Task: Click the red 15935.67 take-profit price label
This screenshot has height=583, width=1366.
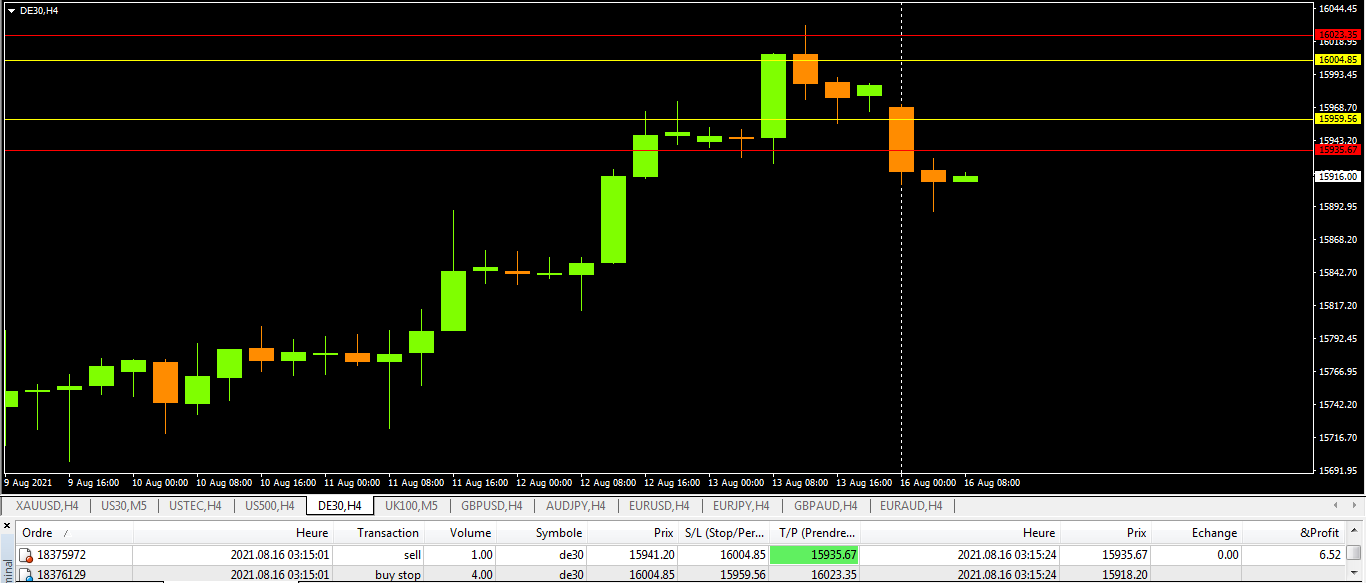Action: coord(1338,150)
